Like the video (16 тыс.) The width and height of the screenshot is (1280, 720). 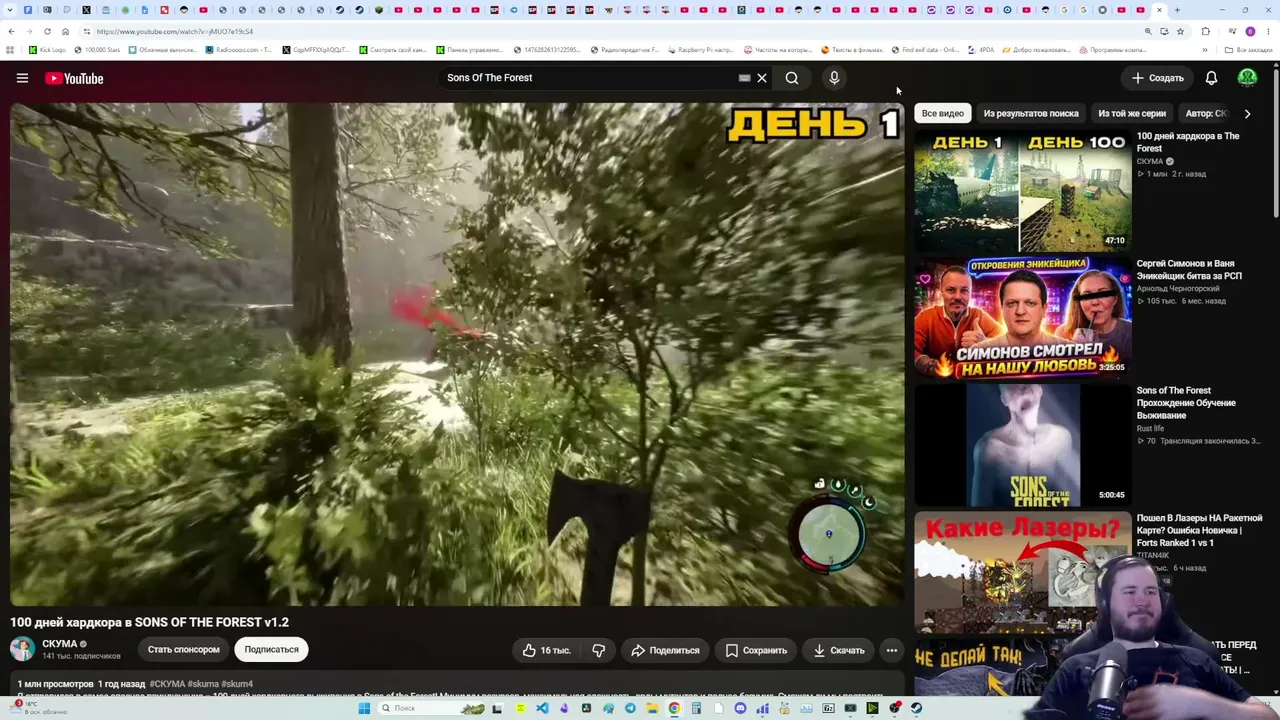tap(546, 650)
